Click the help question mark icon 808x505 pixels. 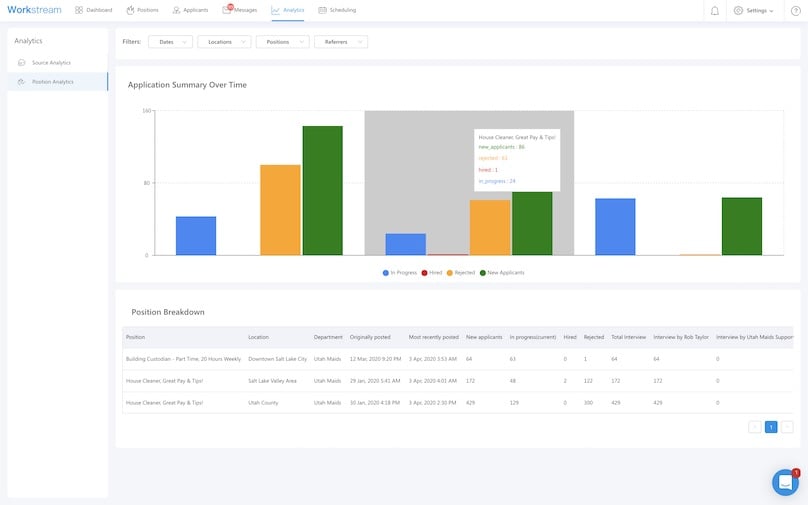tap(796, 10)
